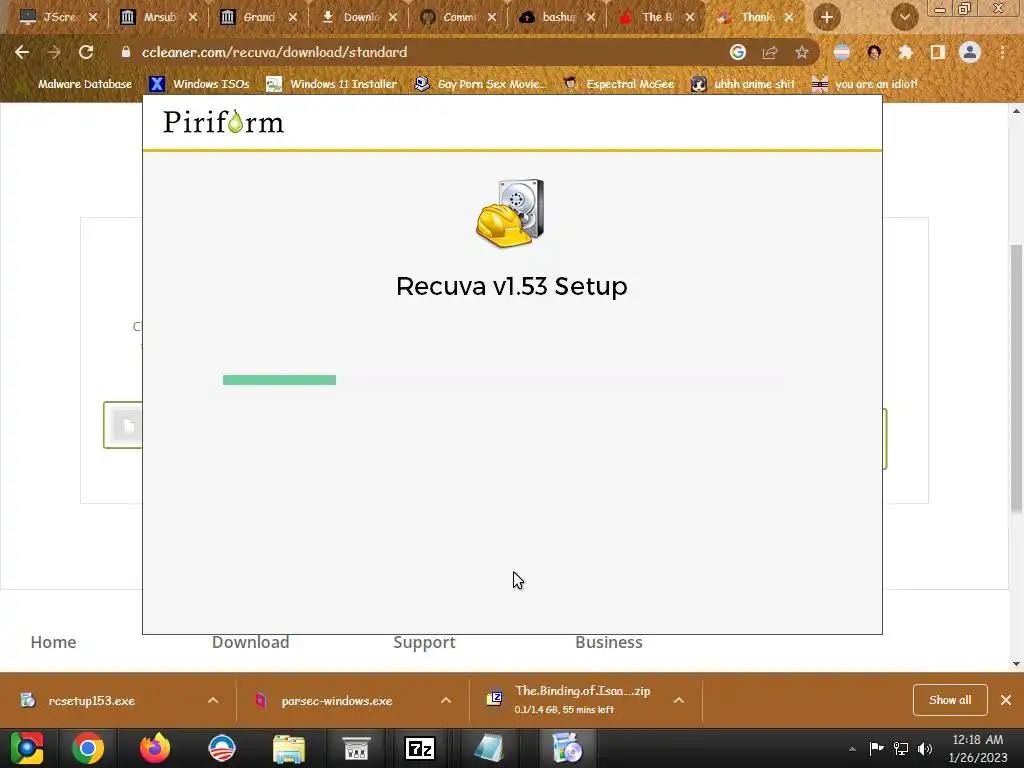Click the page vertical scrollbar
This screenshot has width=1024, height=768.
[1016, 379]
